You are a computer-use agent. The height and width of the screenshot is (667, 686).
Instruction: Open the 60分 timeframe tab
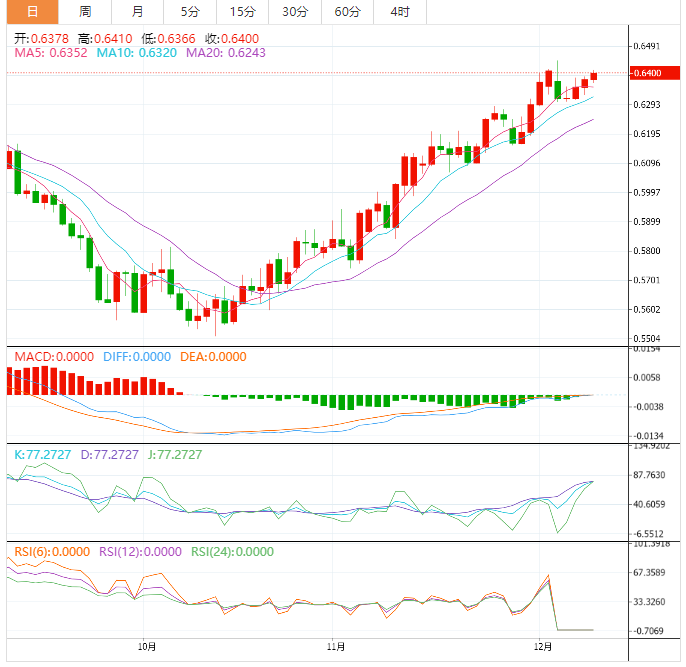pos(347,11)
